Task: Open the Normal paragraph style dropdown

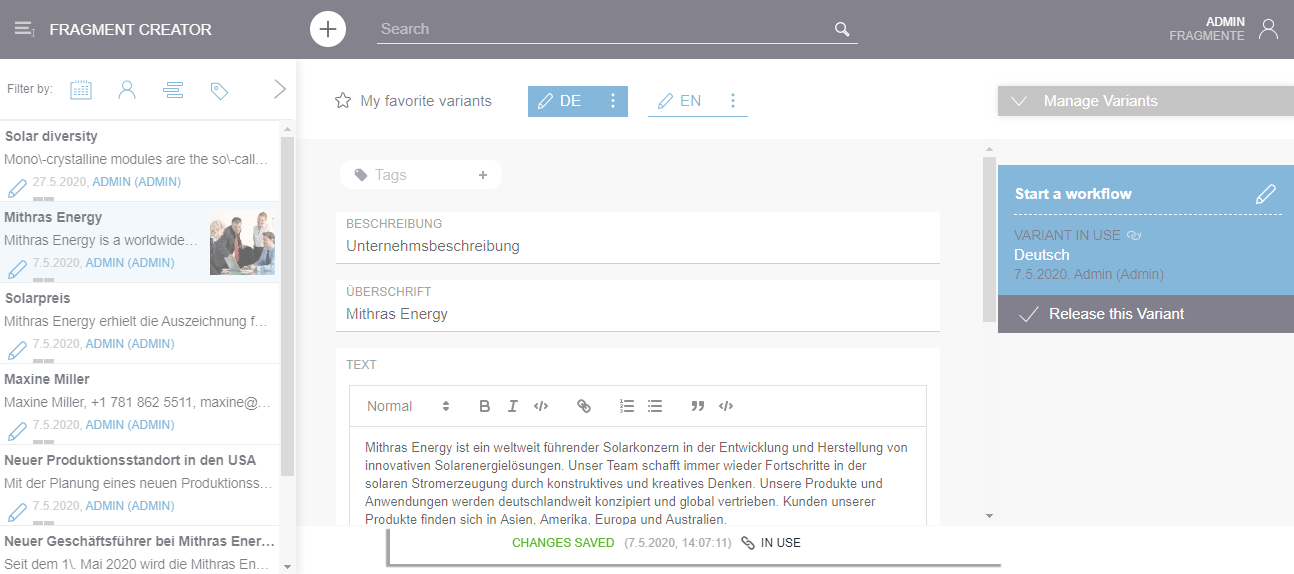Action: coord(408,406)
